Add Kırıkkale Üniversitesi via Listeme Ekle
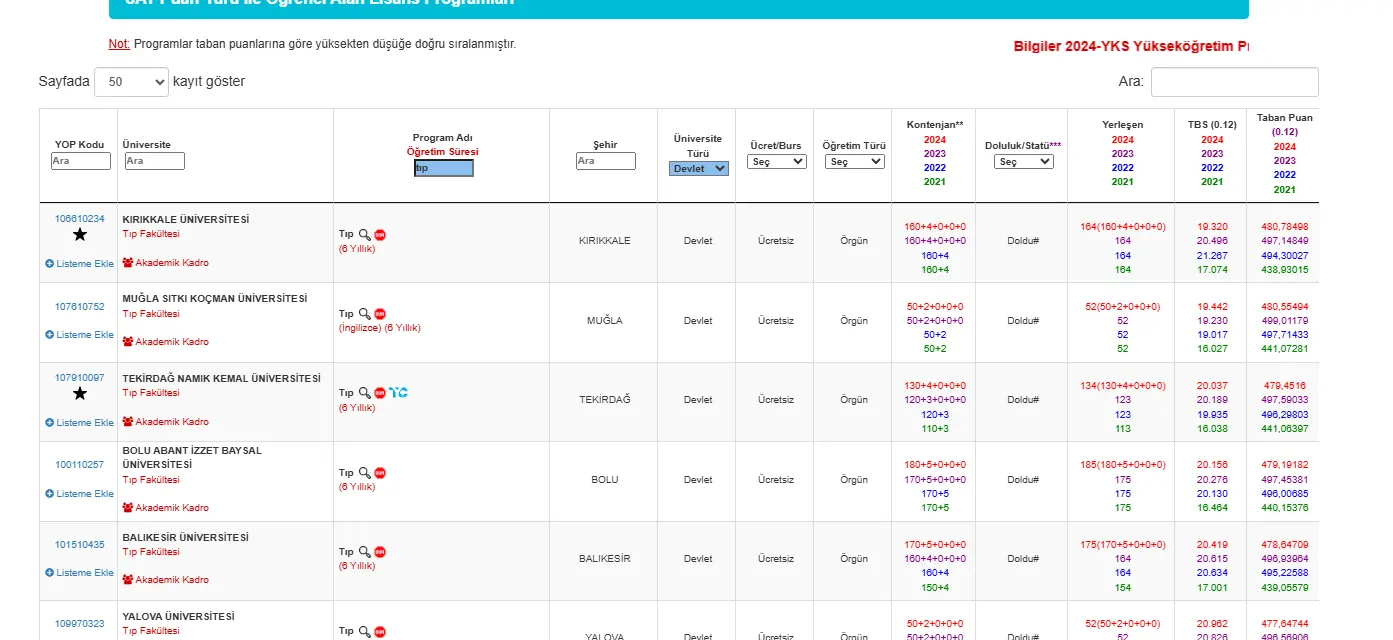 pos(80,264)
